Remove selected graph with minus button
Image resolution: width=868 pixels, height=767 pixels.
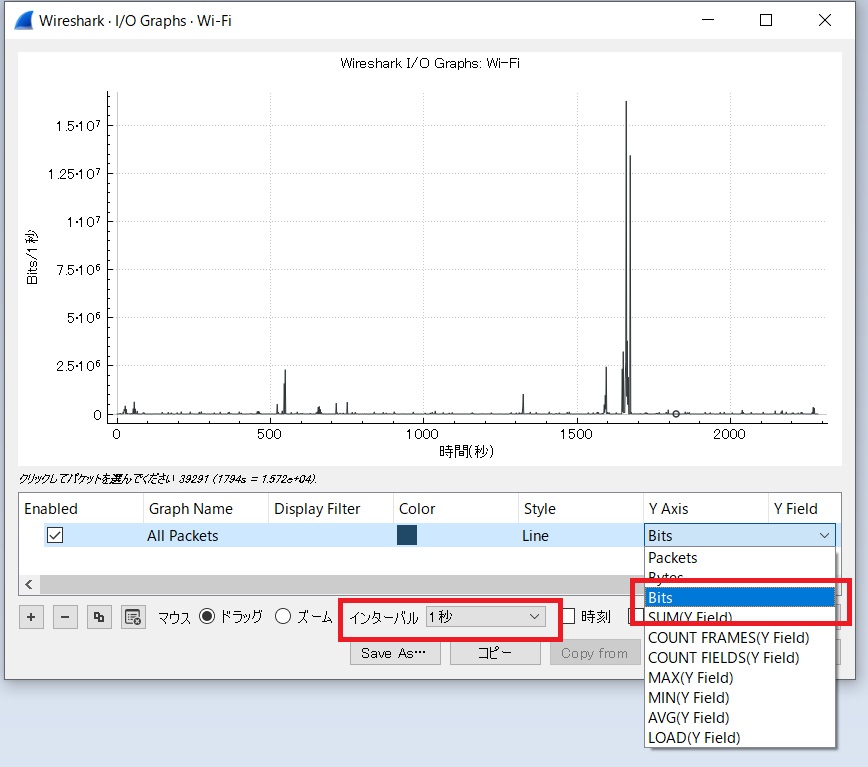coord(65,617)
